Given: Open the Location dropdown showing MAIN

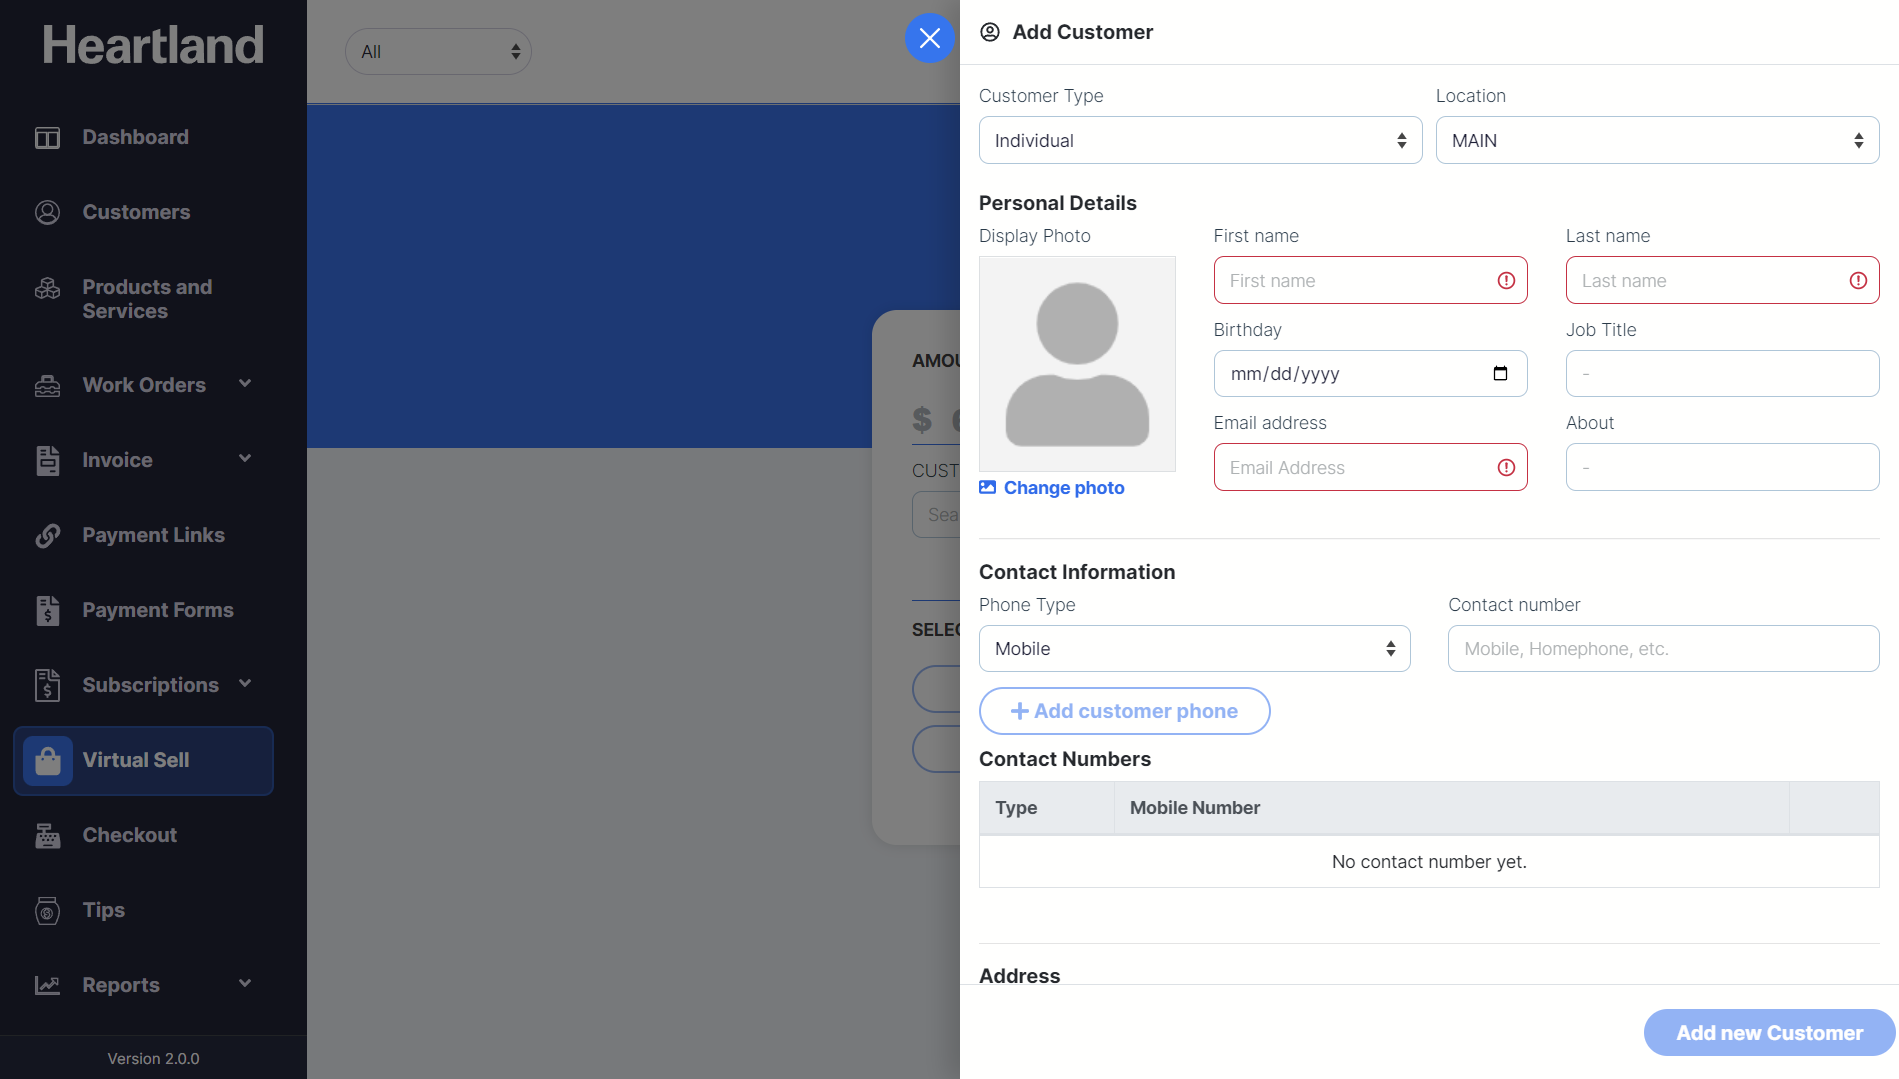Looking at the screenshot, I should 1656,141.
